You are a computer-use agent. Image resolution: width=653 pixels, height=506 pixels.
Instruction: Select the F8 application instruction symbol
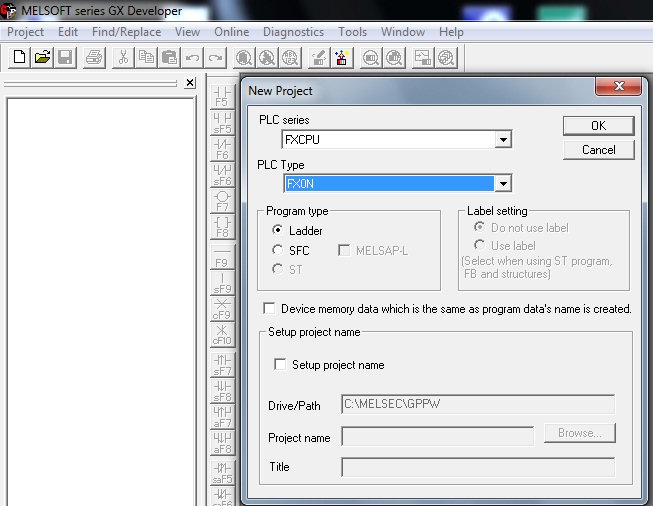pyautogui.click(x=222, y=227)
